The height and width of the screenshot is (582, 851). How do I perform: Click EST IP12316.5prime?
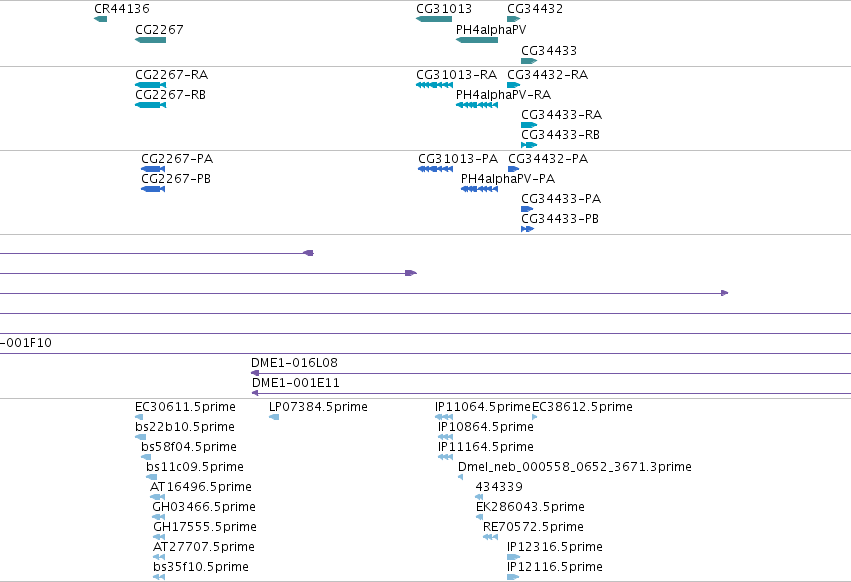[555, 547]
